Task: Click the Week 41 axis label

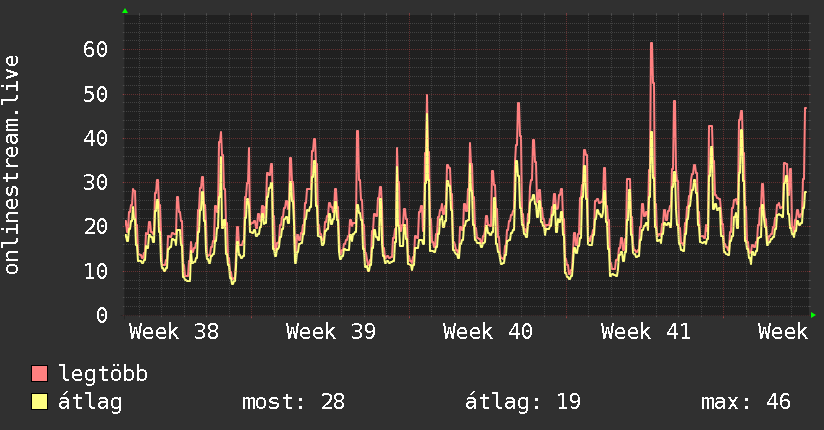Action: pos(645,332)
